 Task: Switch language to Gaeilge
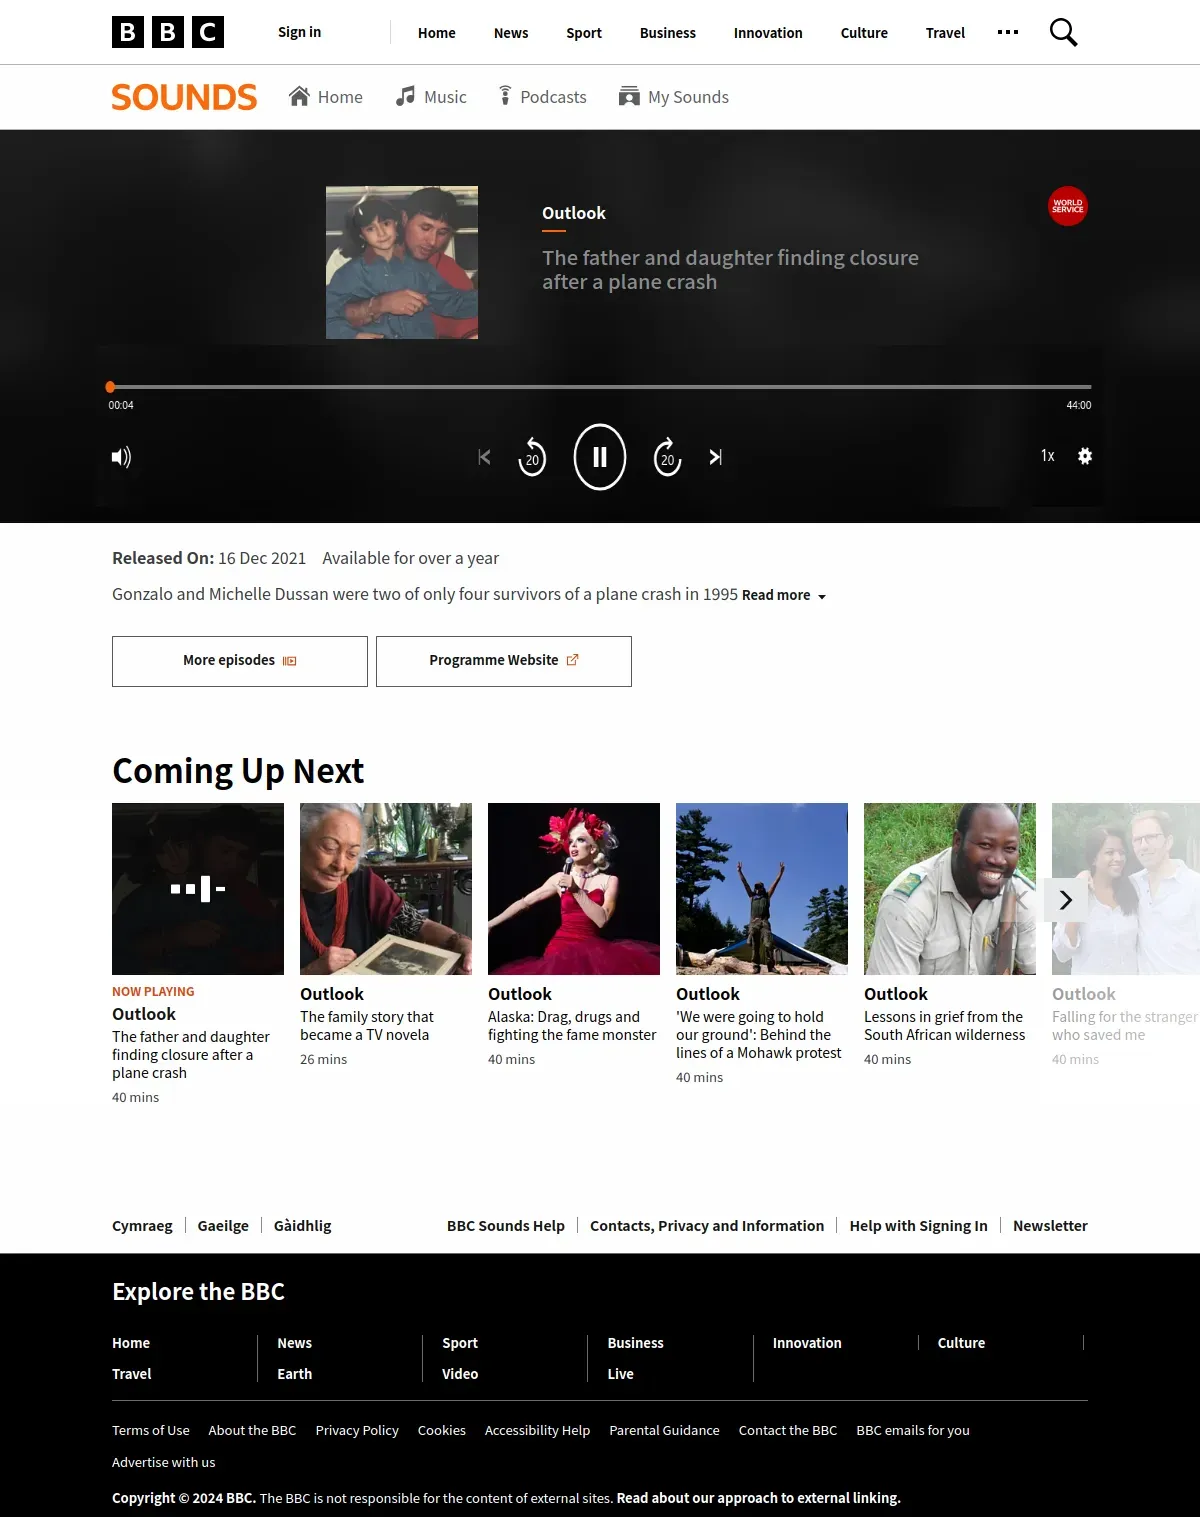coord(223,1226)
